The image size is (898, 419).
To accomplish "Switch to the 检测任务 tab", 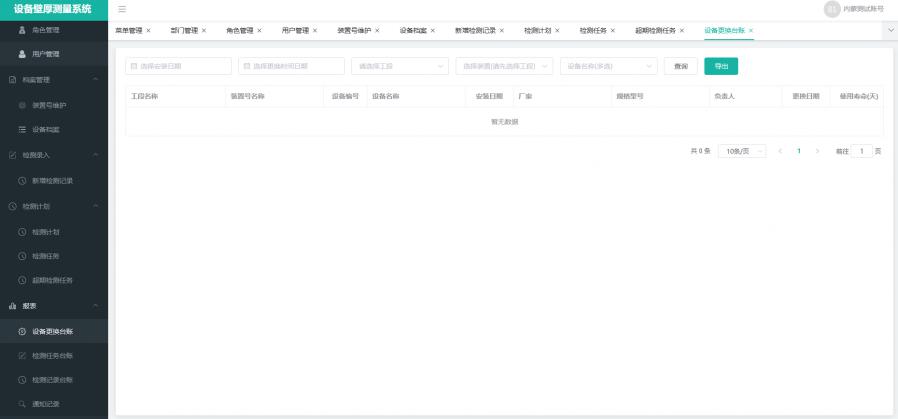I will [593, 30].
